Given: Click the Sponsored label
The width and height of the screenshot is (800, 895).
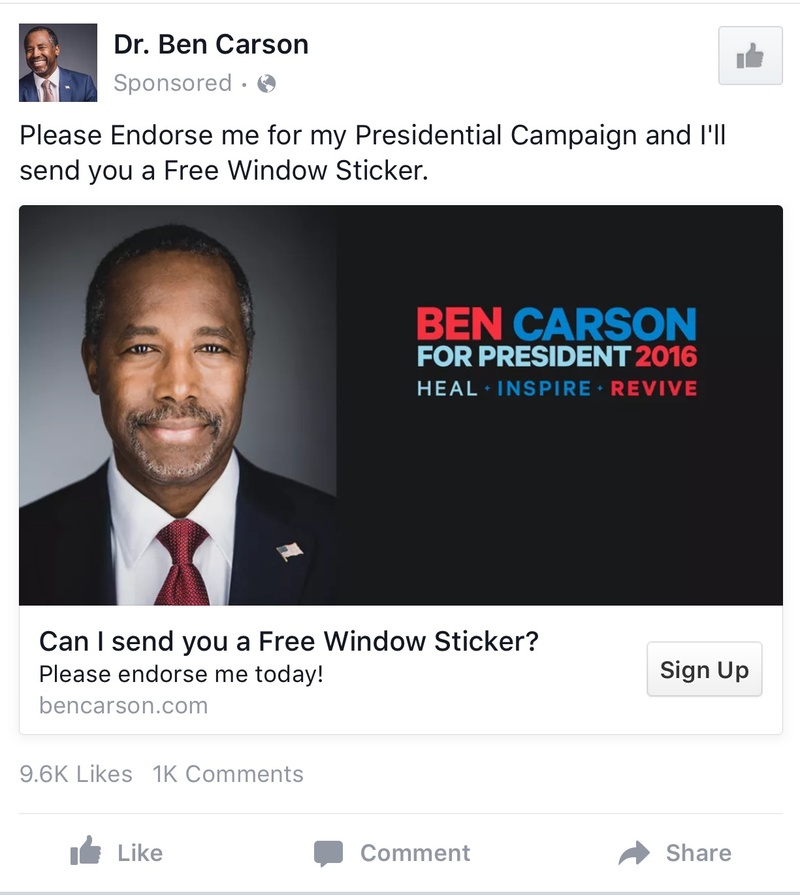Looking at the screenshot, I should 172,83.
